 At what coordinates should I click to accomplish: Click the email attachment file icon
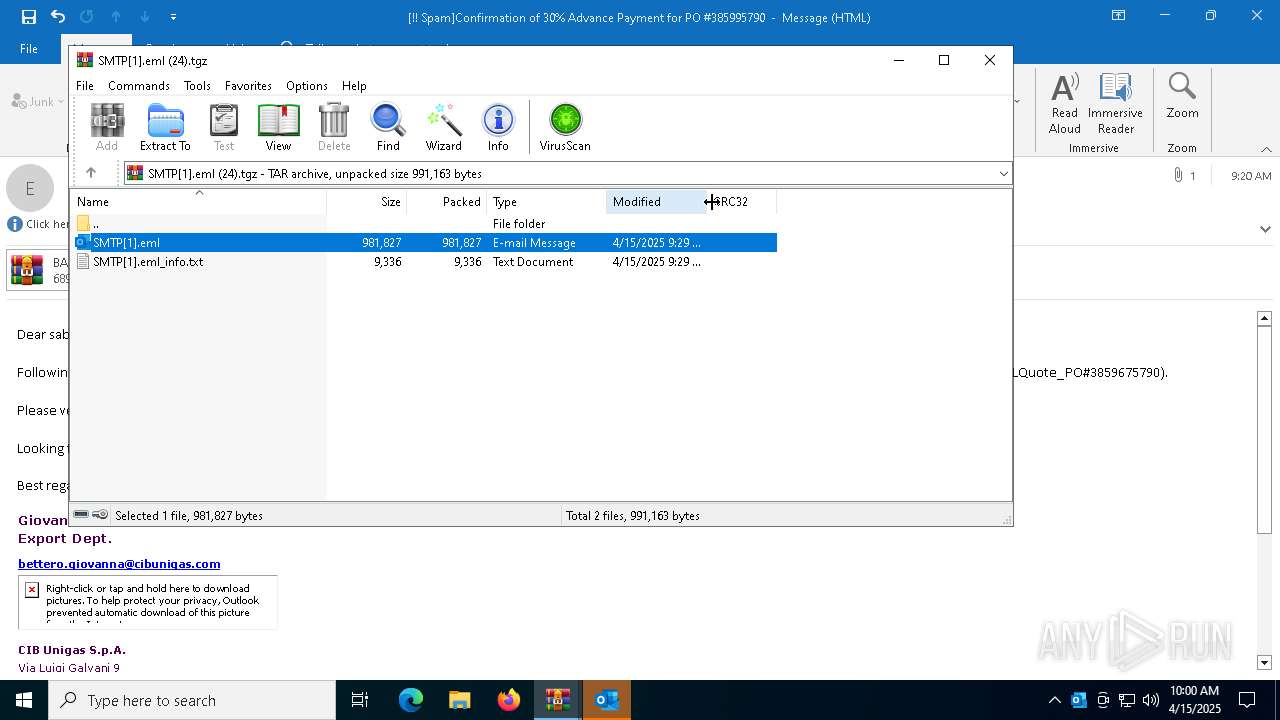click(x=27, y=270)
